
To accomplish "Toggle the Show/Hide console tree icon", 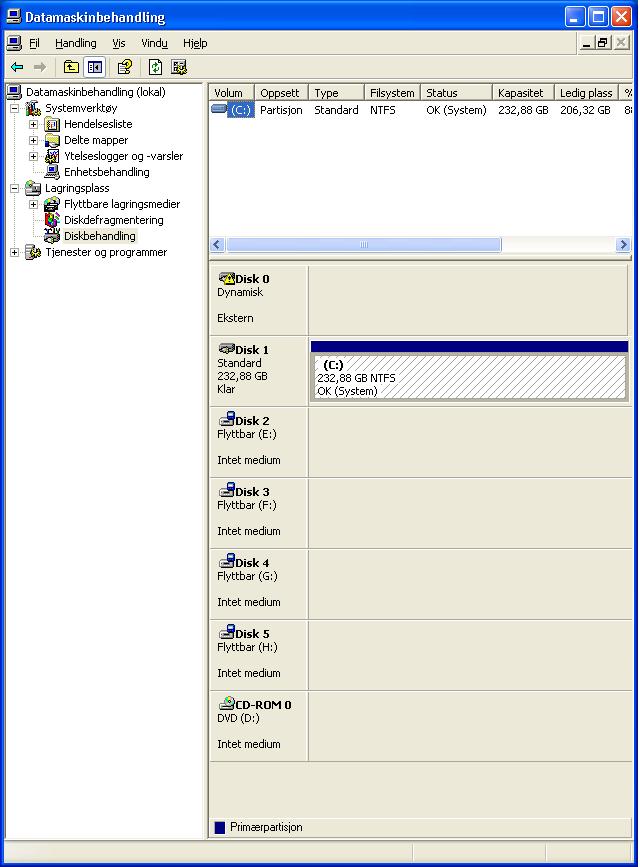I will pyautogui.click(x=95, y=67).
